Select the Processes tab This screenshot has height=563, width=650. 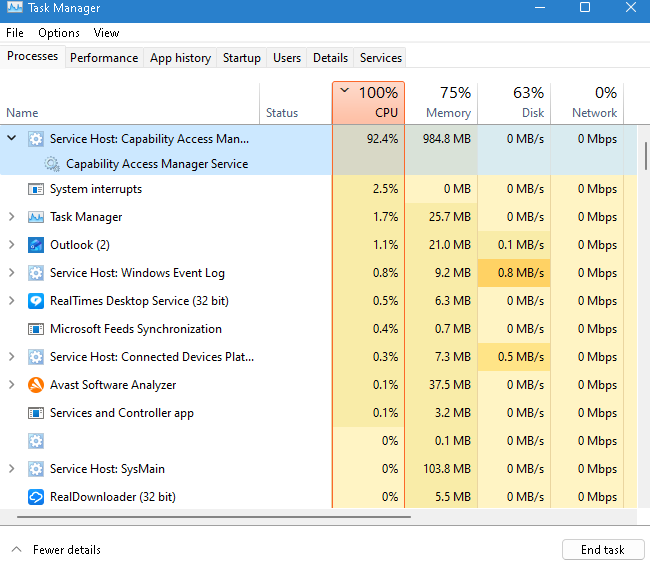coord(32,56)
